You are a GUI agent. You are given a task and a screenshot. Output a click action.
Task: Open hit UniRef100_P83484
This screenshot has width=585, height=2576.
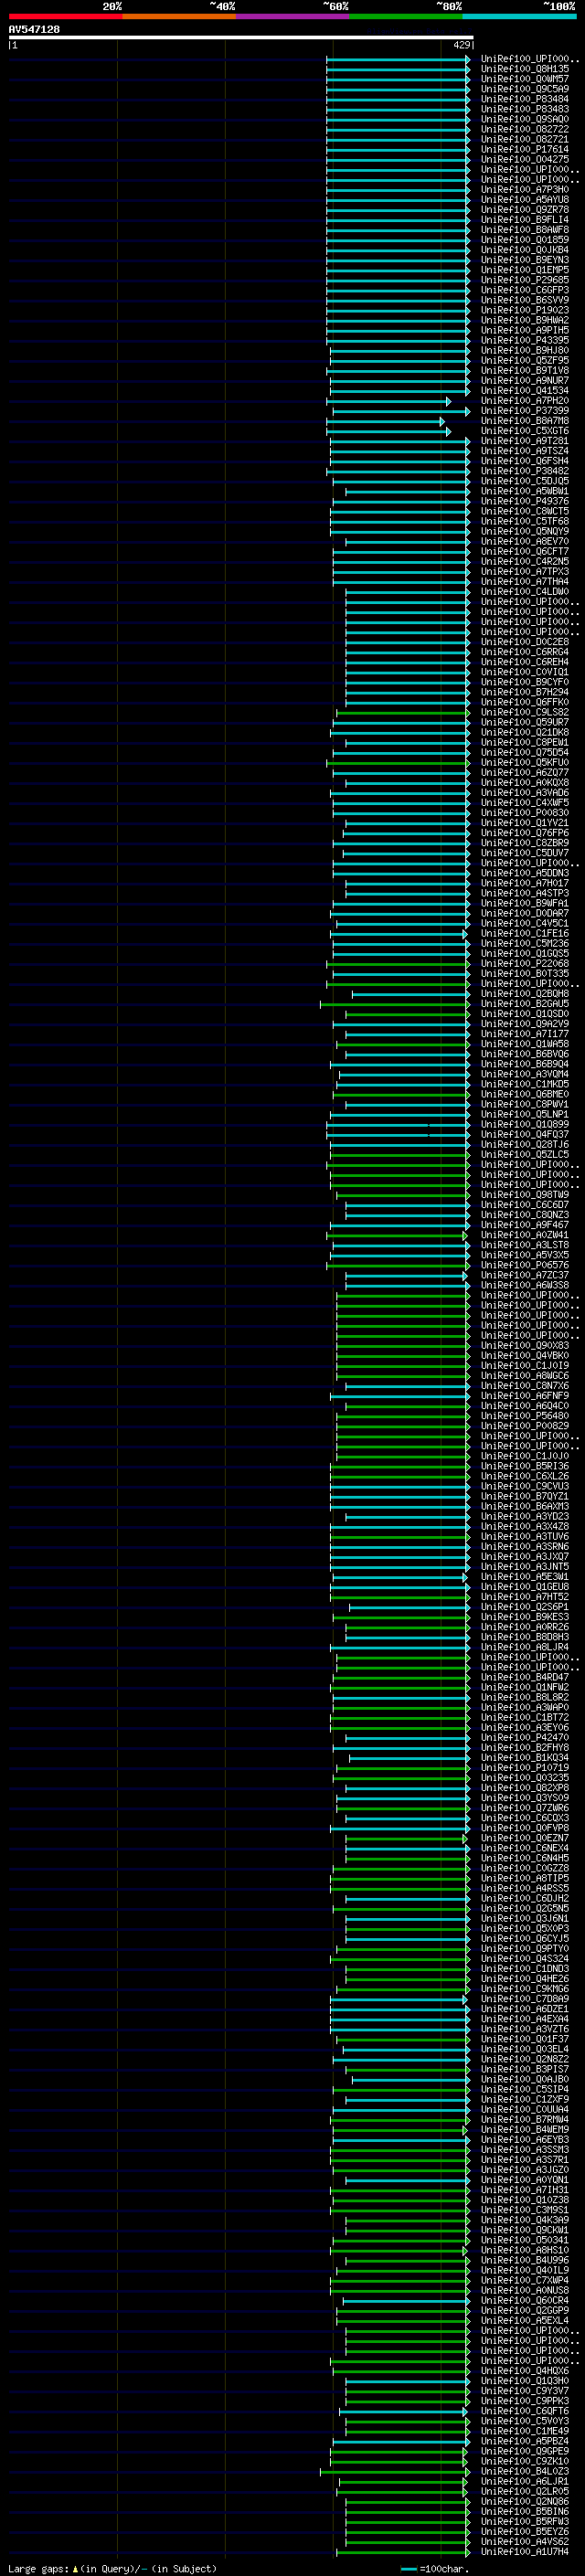[x=525, y=100]
